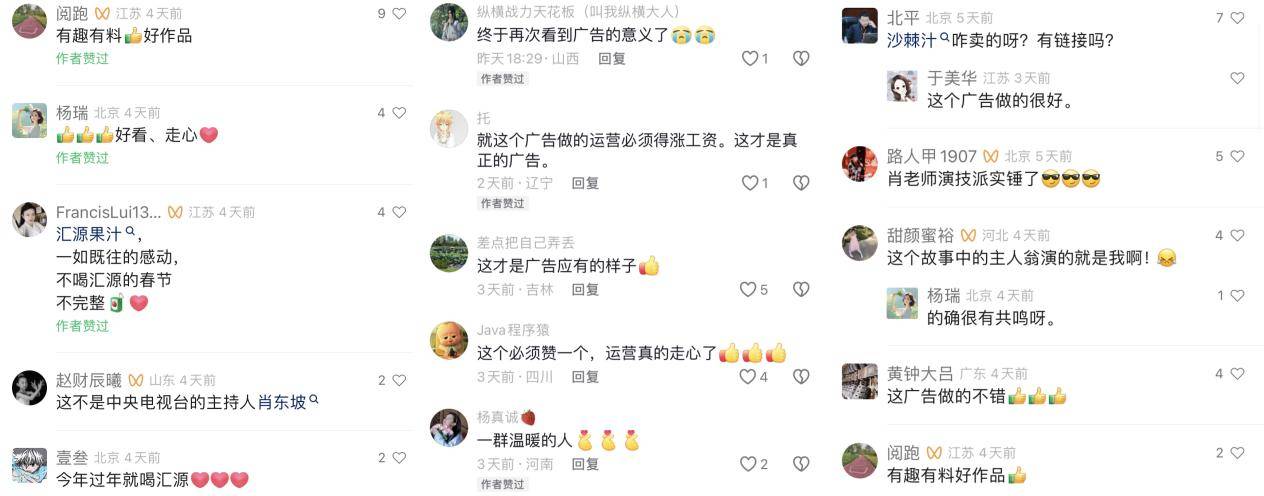The image size is (1264, 496).
Task: Like 甜颜蜜裕's comment with 4 likes
Action: point(1237,235)
